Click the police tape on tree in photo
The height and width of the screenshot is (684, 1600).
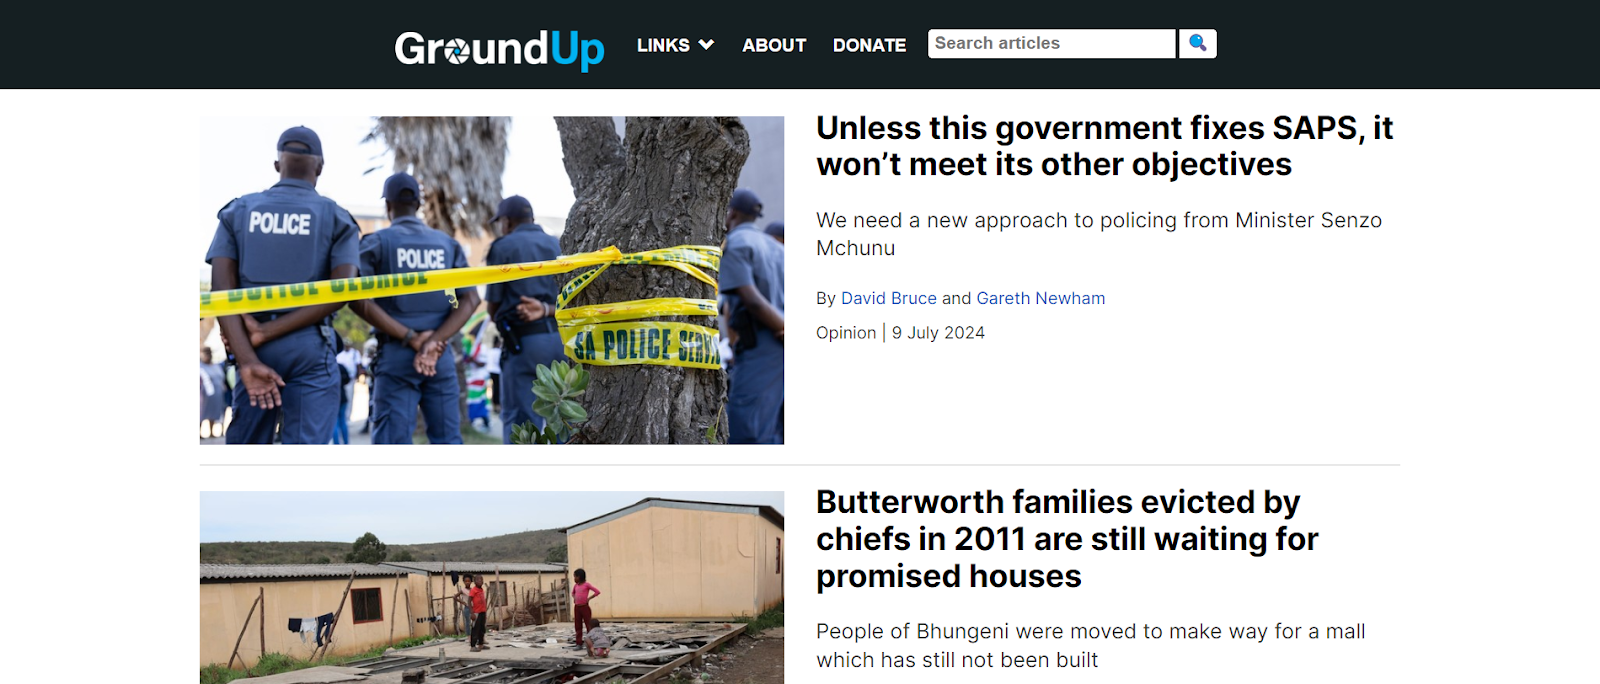pyautogui.click(x=640, y=310)
